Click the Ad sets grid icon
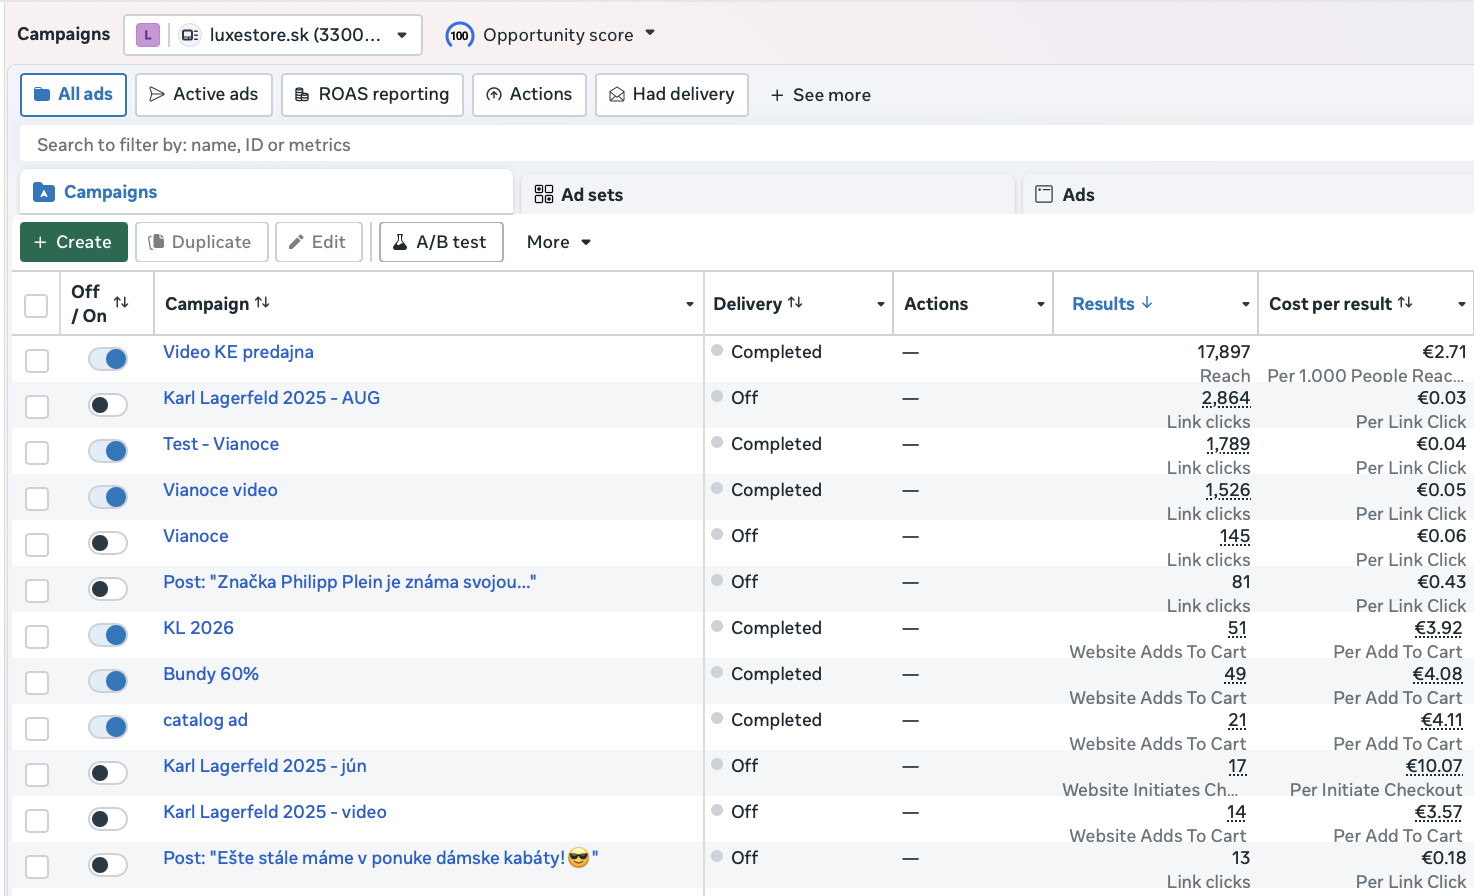 (544, 194)
